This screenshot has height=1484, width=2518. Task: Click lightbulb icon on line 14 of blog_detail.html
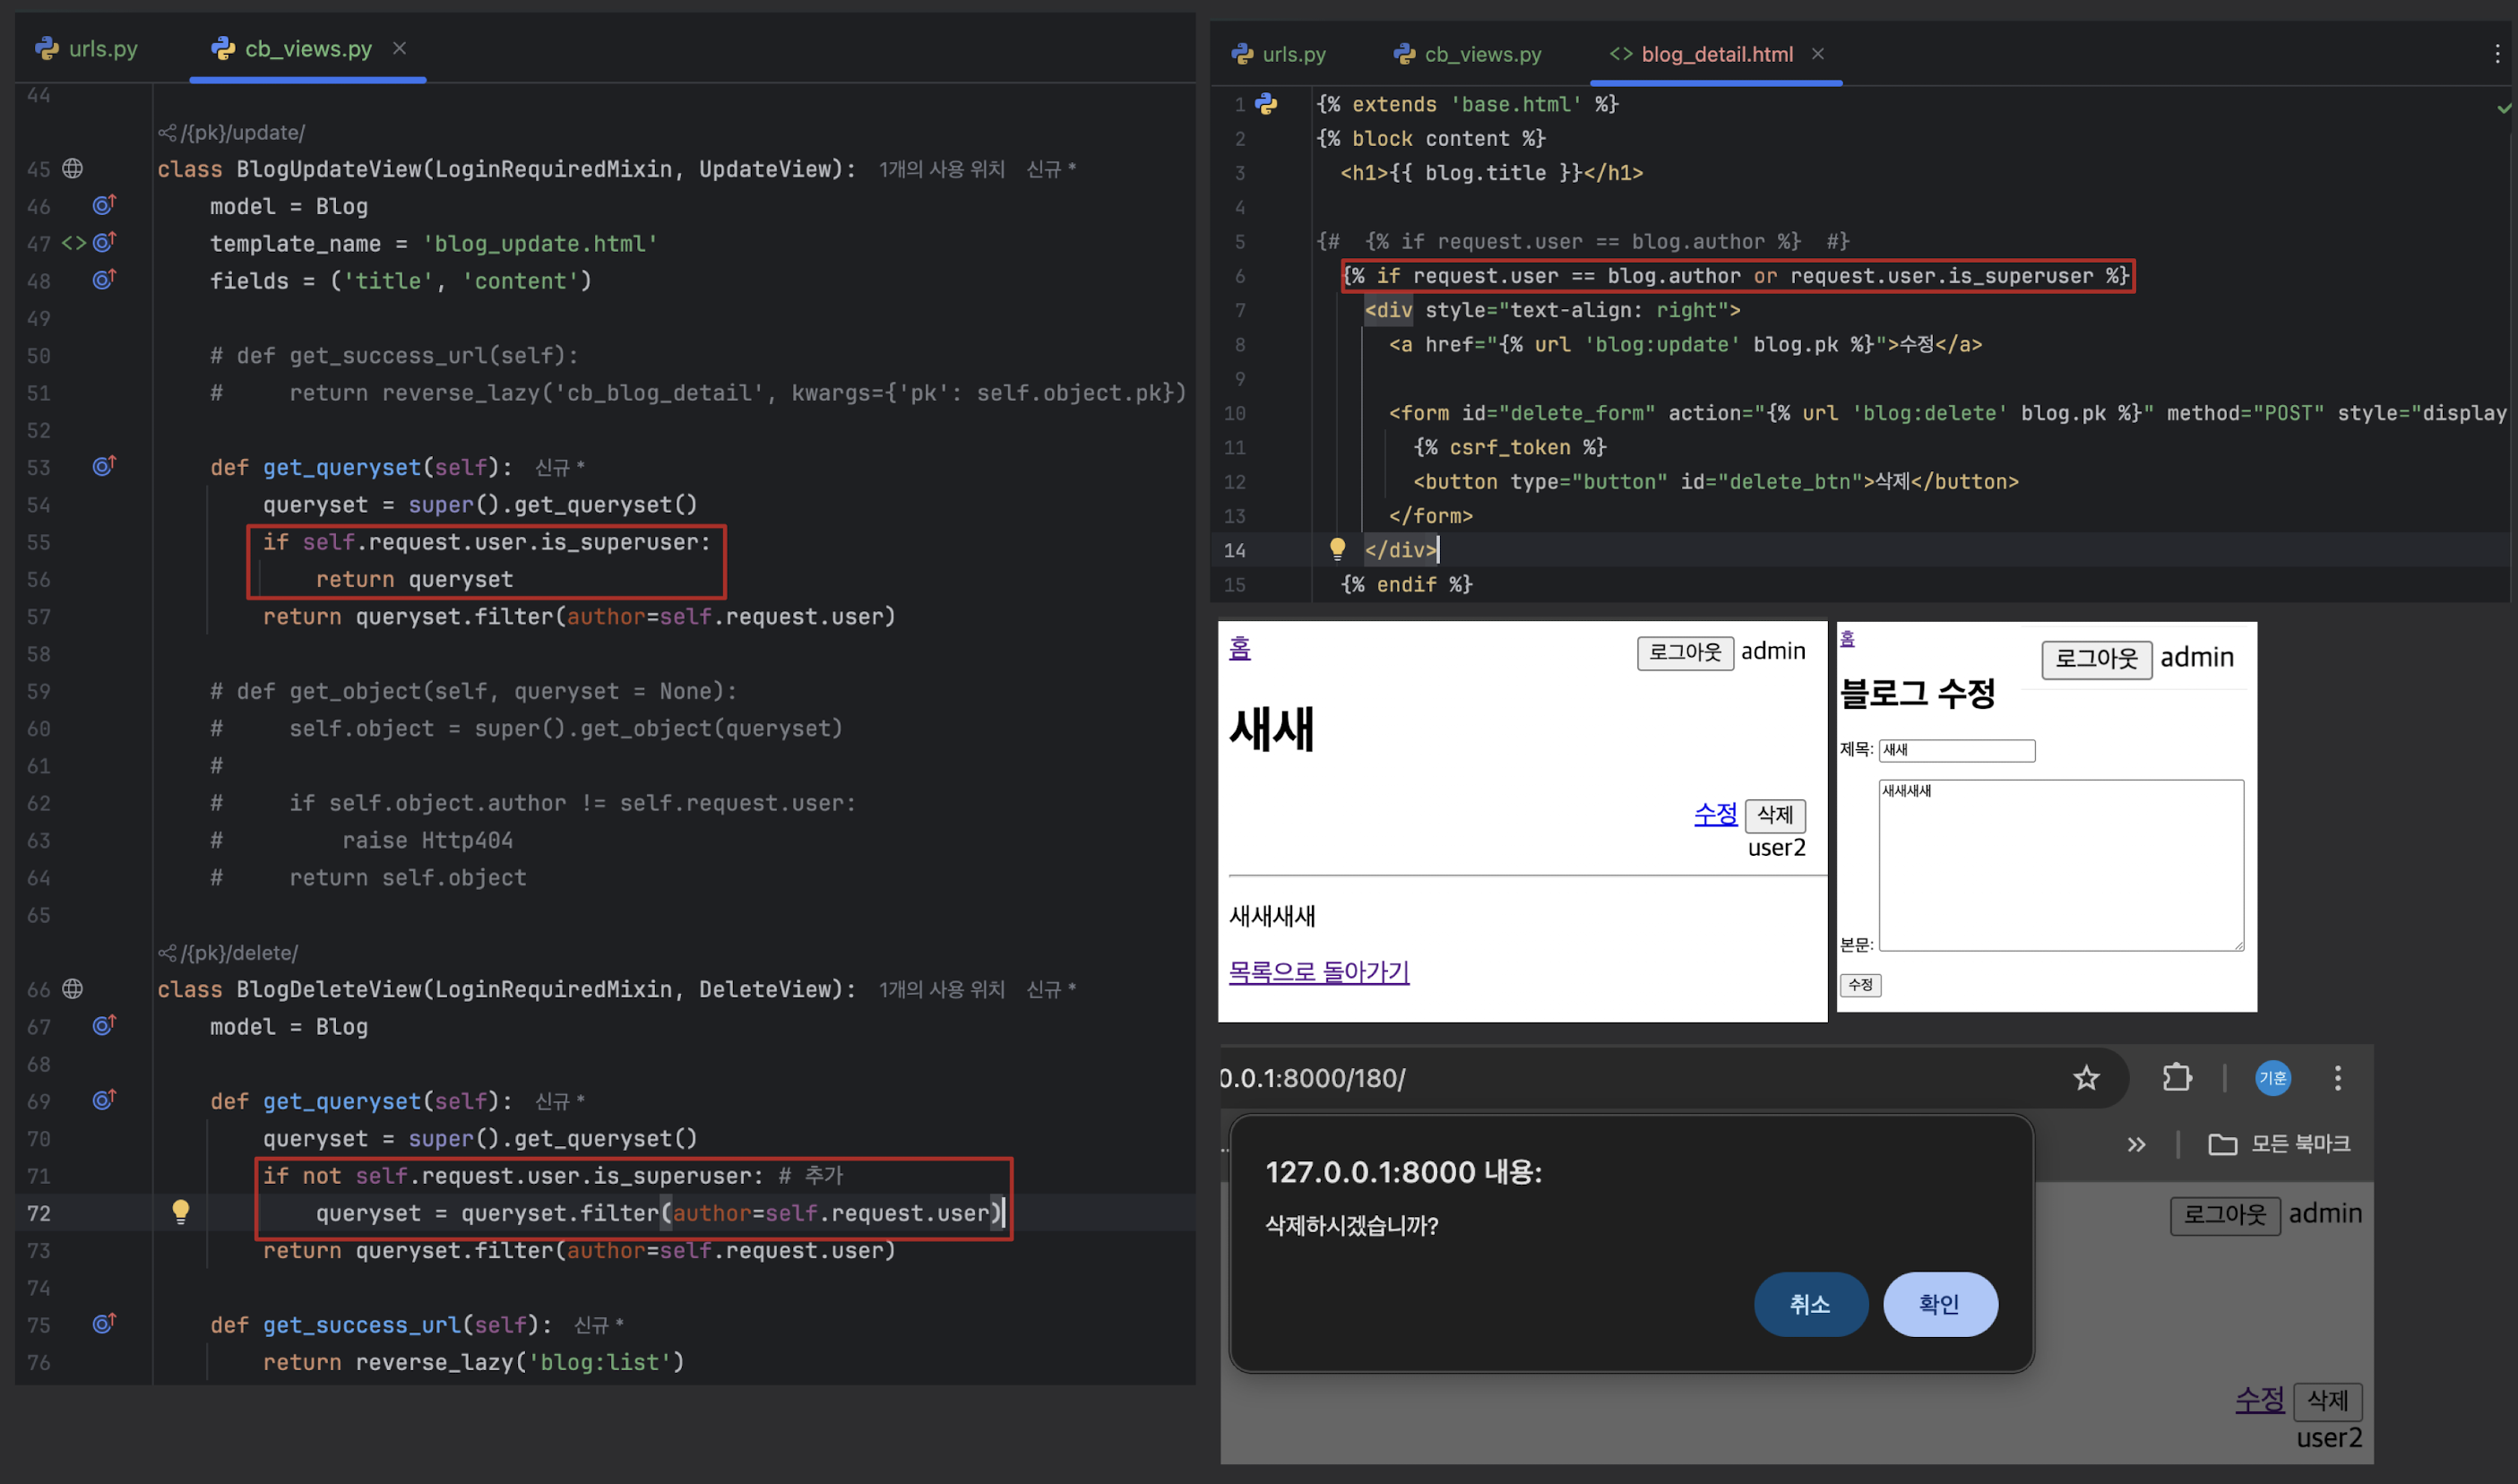coord(1337,548)
